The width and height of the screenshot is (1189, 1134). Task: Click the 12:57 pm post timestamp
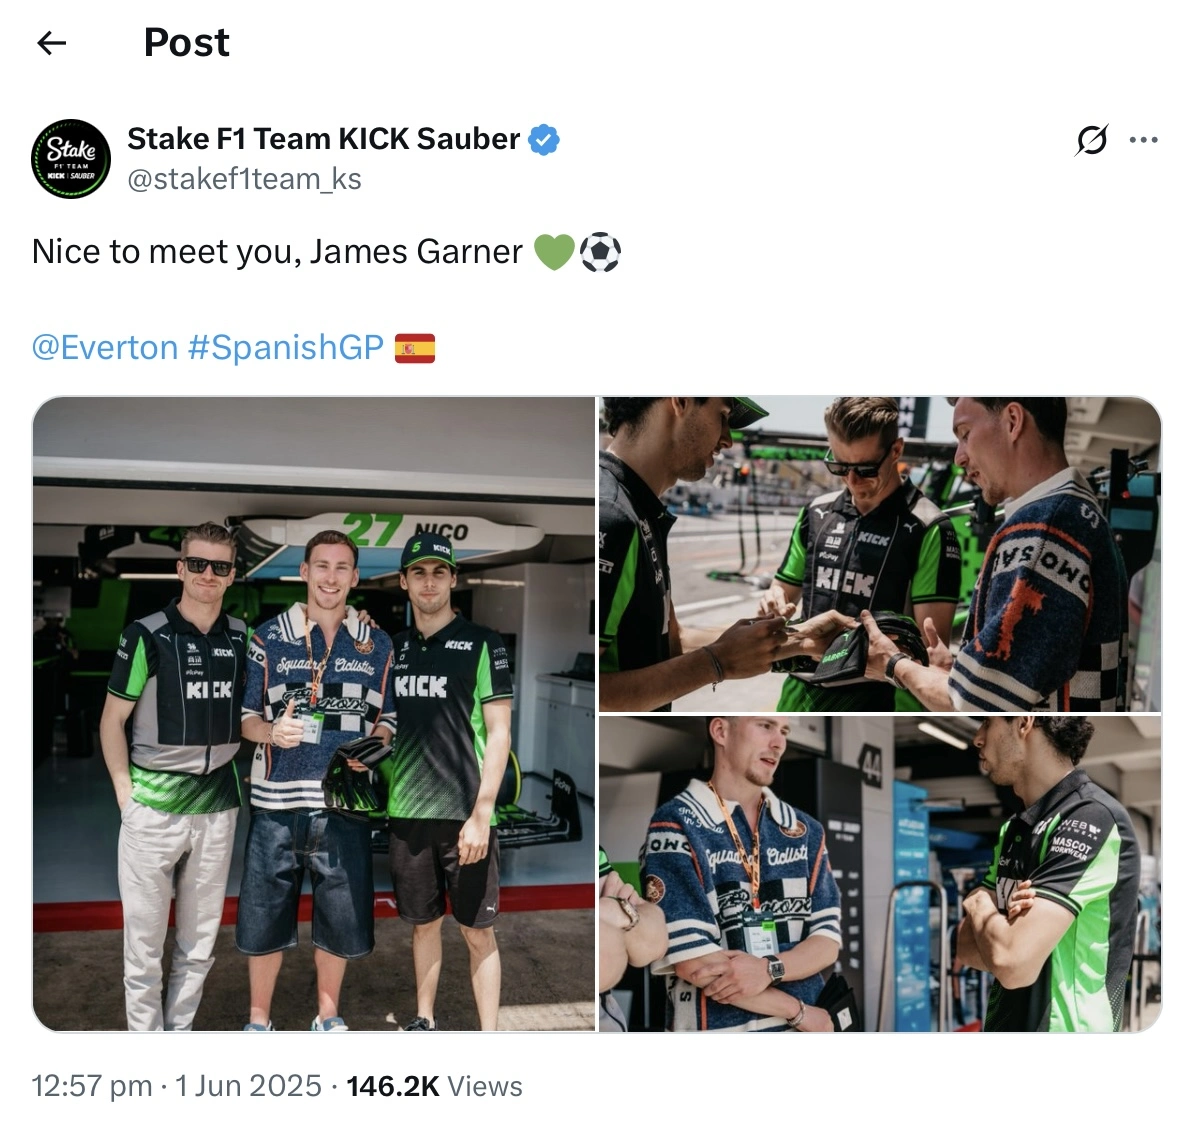point(92,1086)
